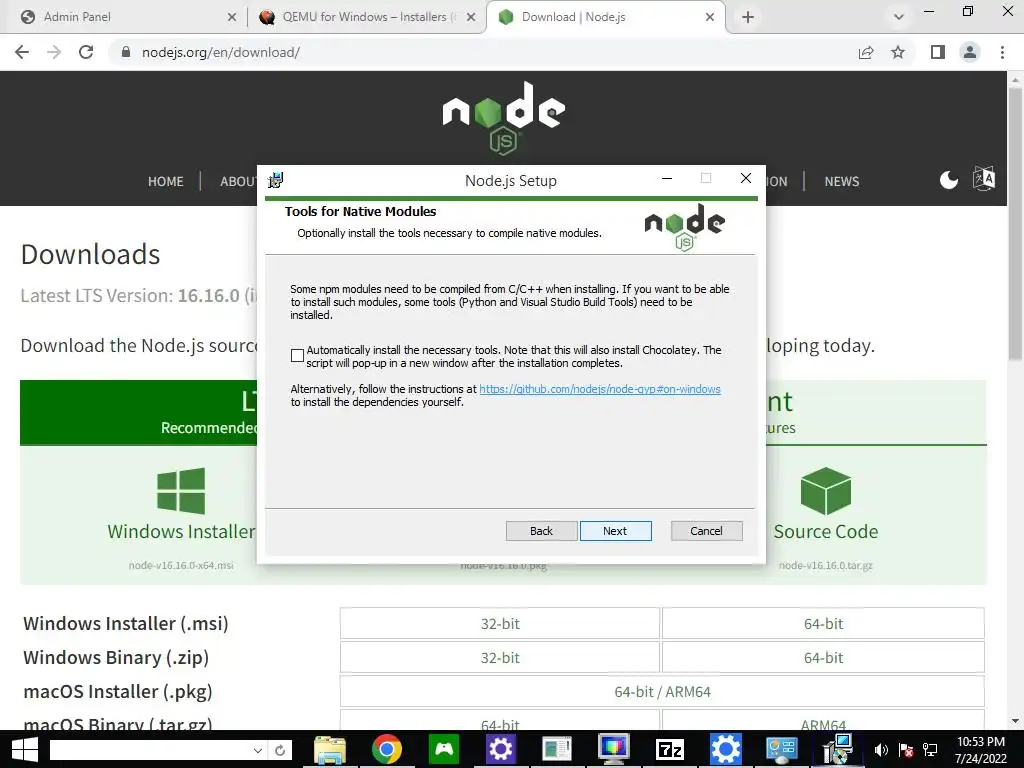This screenshot has width=1024, height=768.
Task: Reload the nodejs.org page
Action: coord(86,52)
